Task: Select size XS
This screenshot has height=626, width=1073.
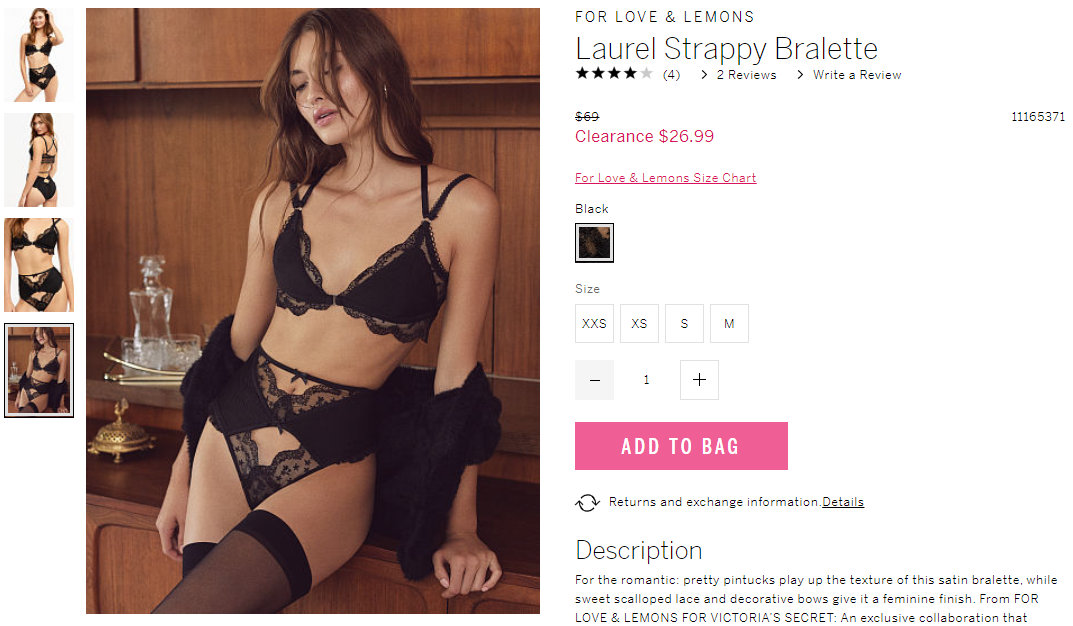Action: pos(639,324)
